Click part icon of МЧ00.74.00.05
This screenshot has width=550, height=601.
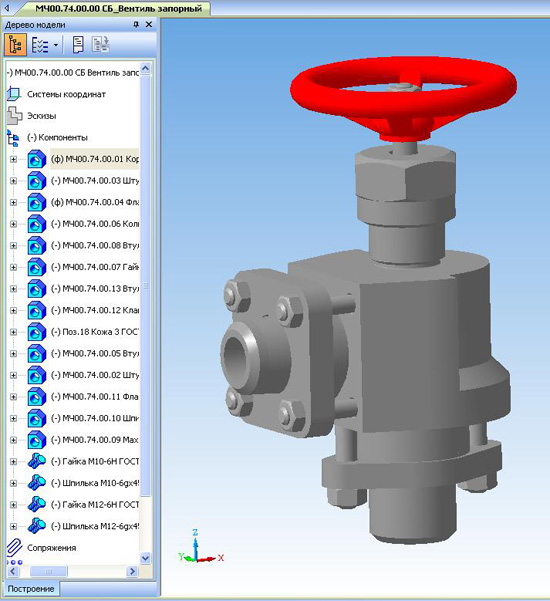tap(37, 353)
